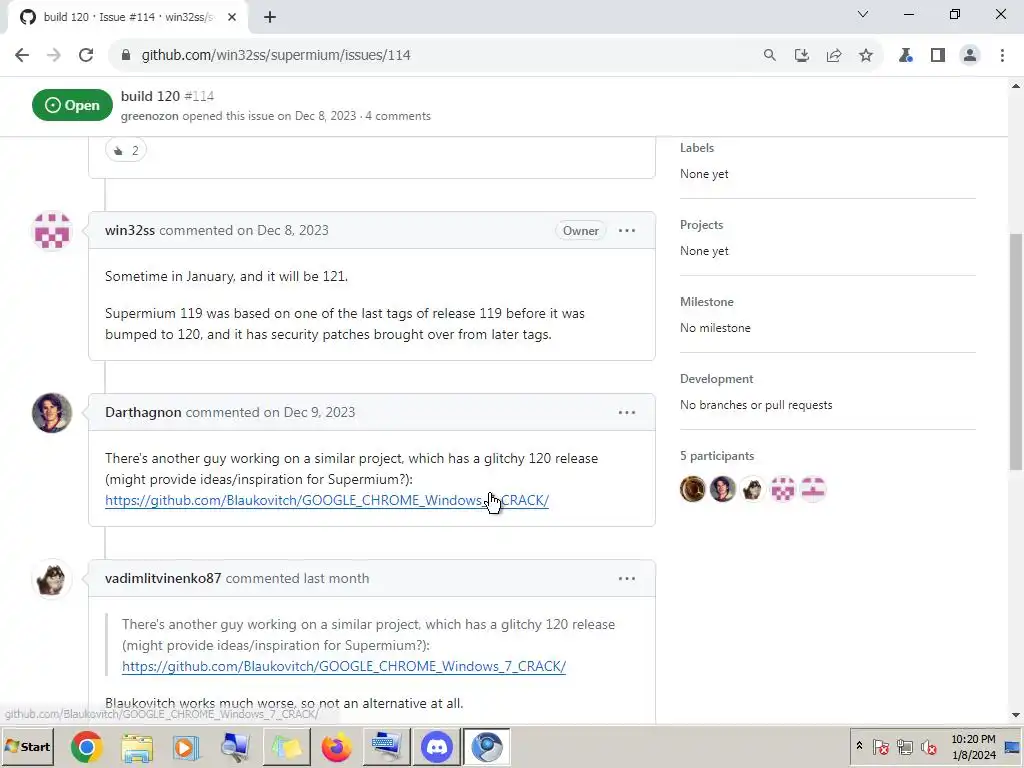
Task: Click the scrollbar down arrow
Action: click(1016, 715)
